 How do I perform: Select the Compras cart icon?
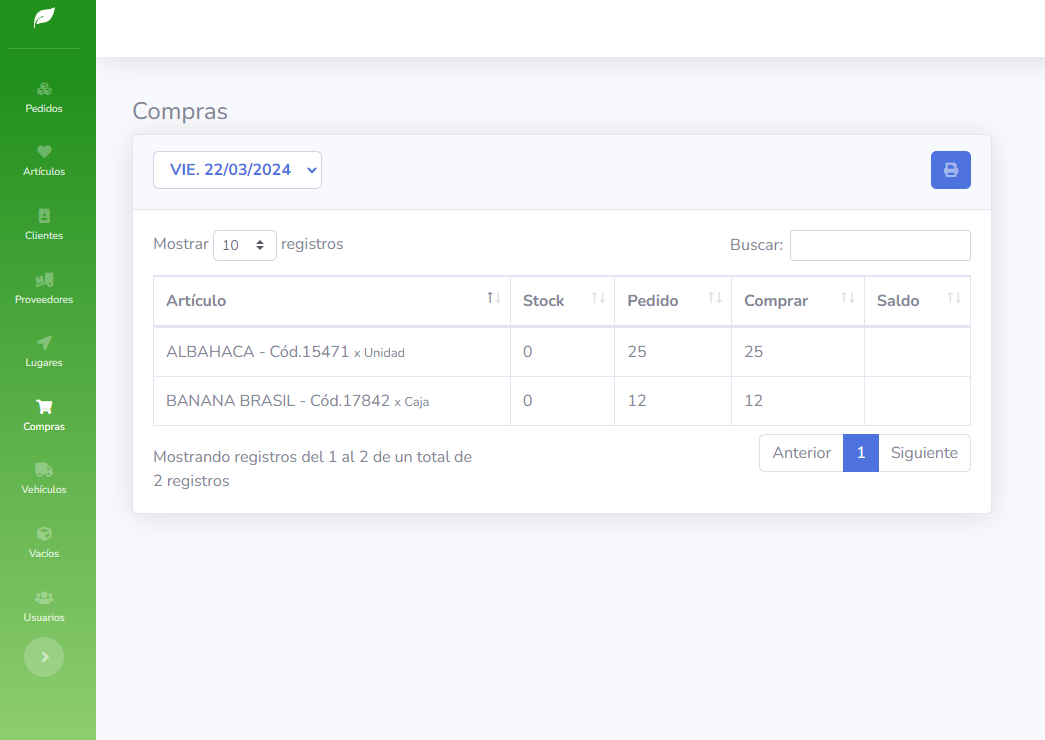[44, 407]
